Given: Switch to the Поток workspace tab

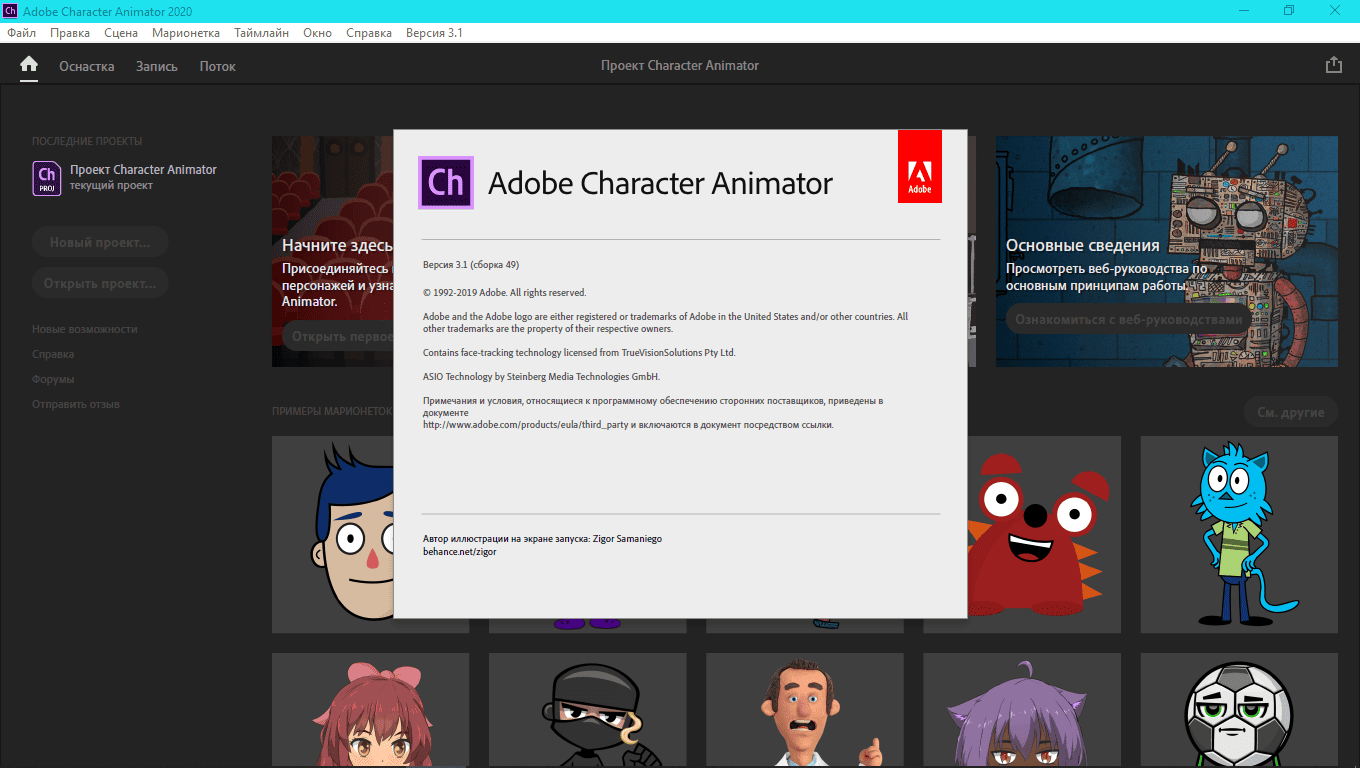Looking at the screenshot, I should click(218, 66).
